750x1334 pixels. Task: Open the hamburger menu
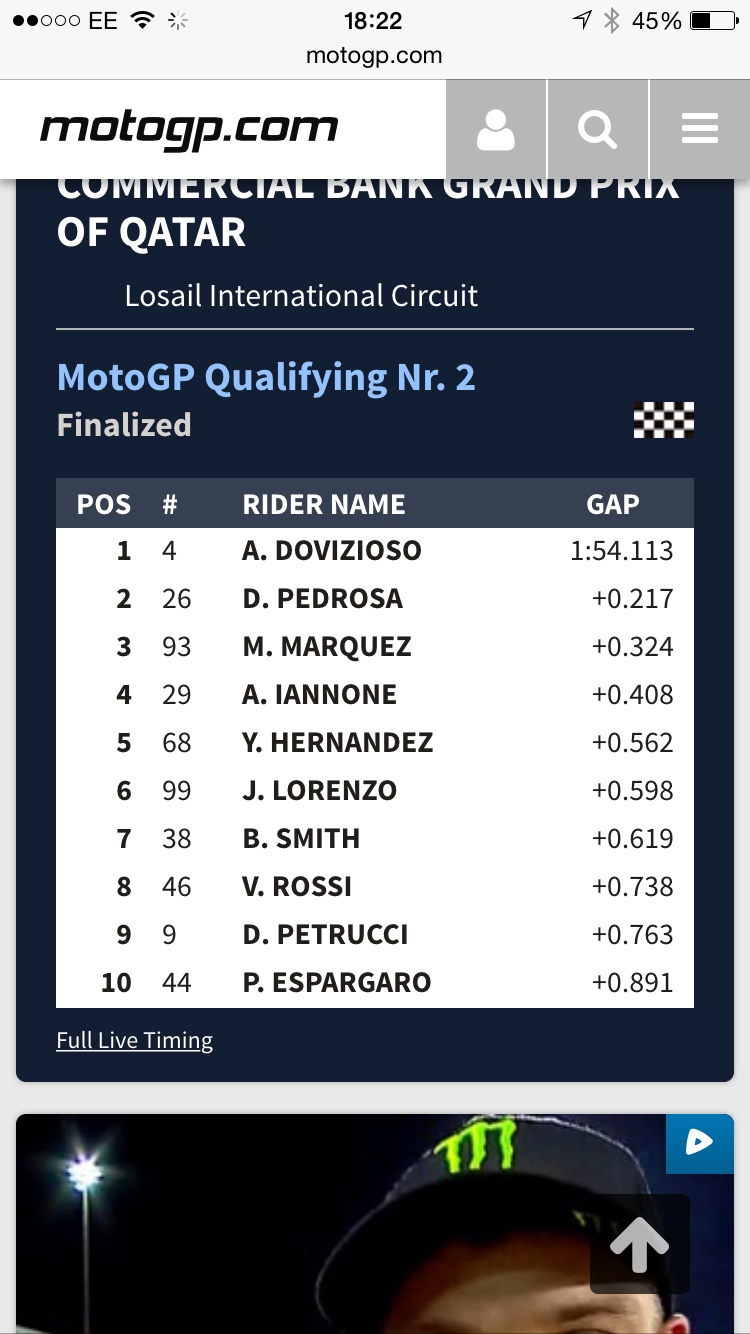tap(699, 130)
